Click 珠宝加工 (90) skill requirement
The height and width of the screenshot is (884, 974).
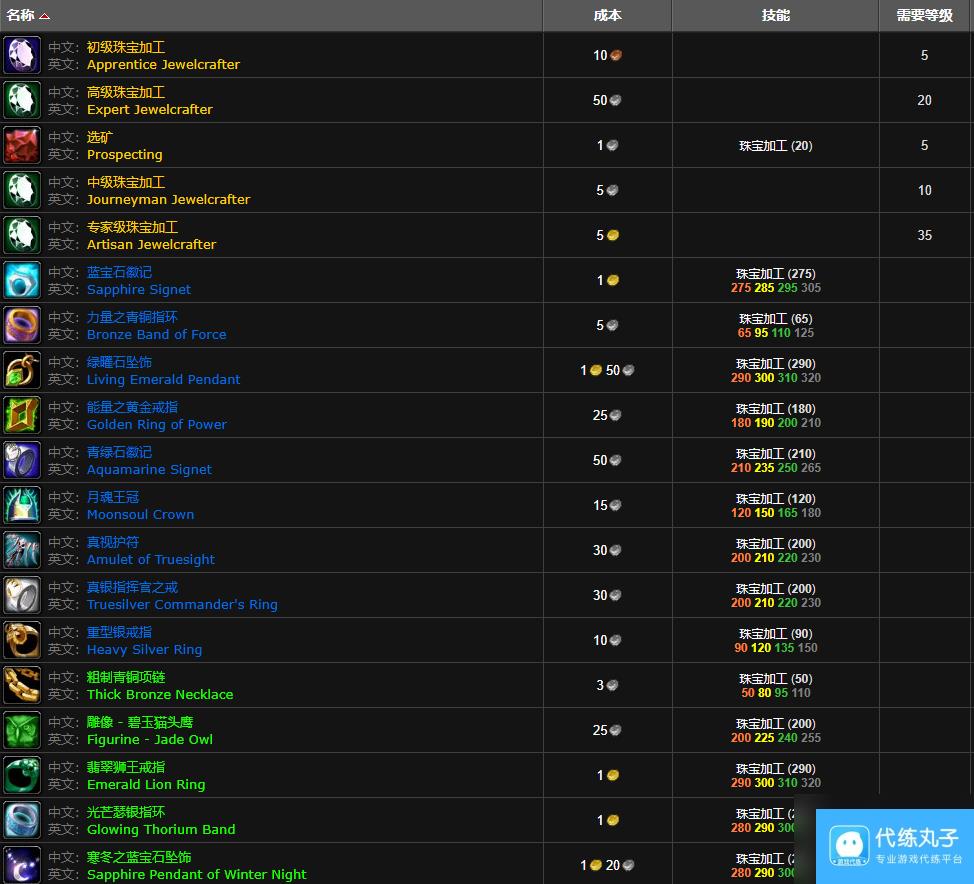point(775,634)
